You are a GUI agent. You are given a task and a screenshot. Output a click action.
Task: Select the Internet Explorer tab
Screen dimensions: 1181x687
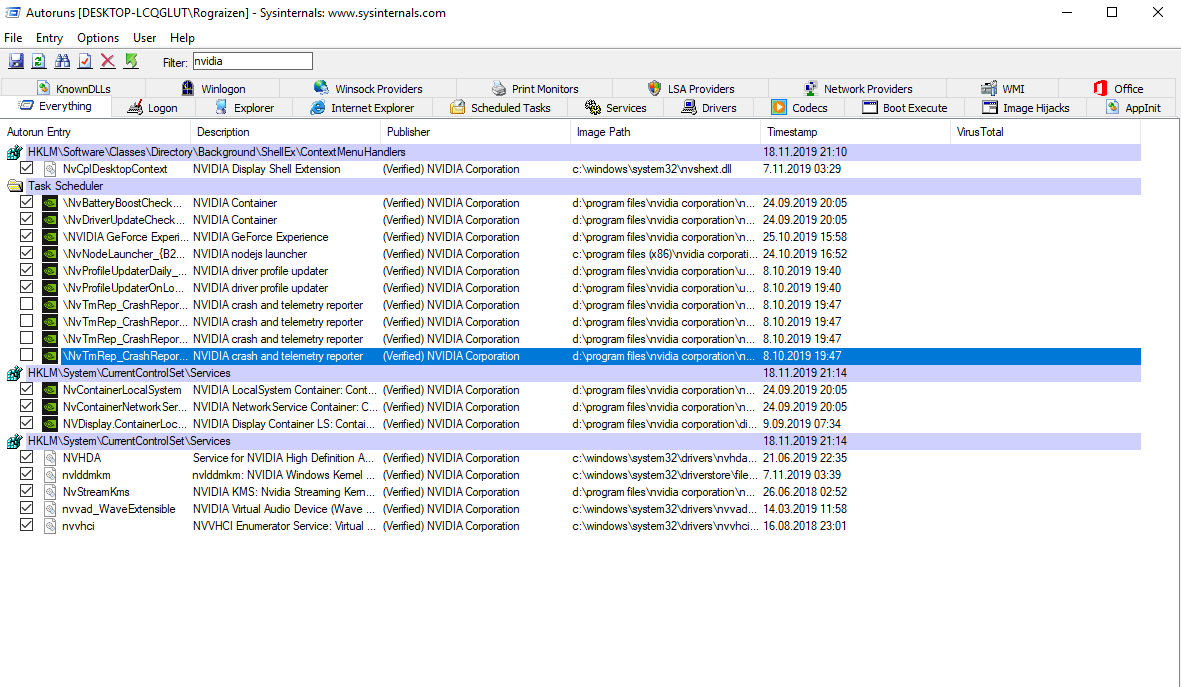pyautogui.click(x=362, y=108)
